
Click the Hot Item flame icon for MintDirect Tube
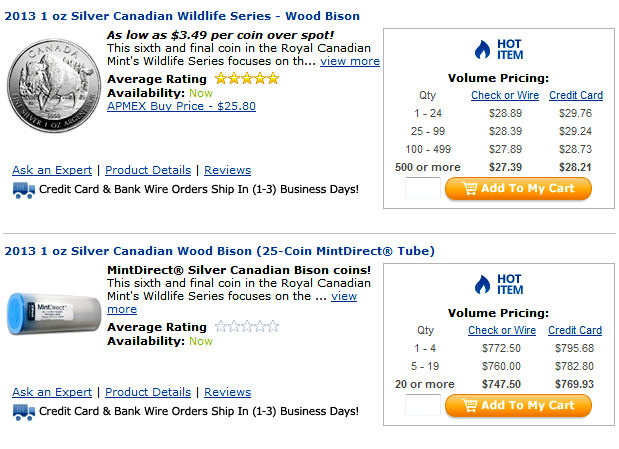click(x=482, y=284)
